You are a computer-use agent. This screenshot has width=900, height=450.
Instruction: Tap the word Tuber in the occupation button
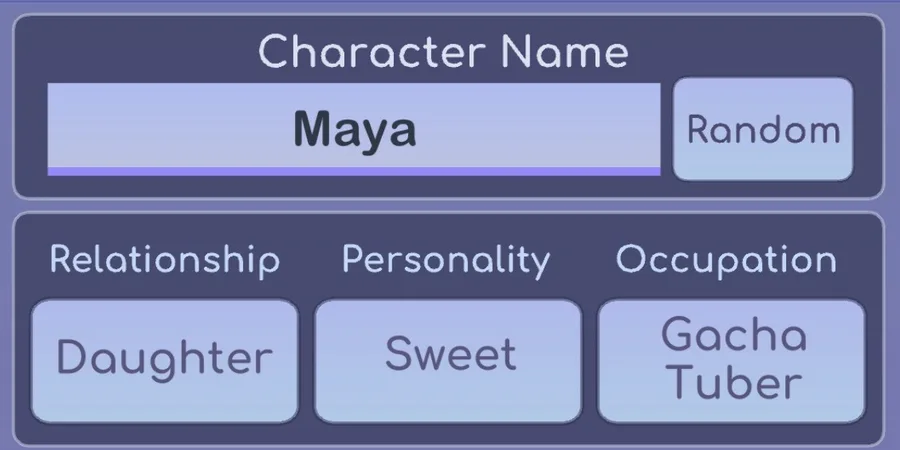(x=736, y=382)
